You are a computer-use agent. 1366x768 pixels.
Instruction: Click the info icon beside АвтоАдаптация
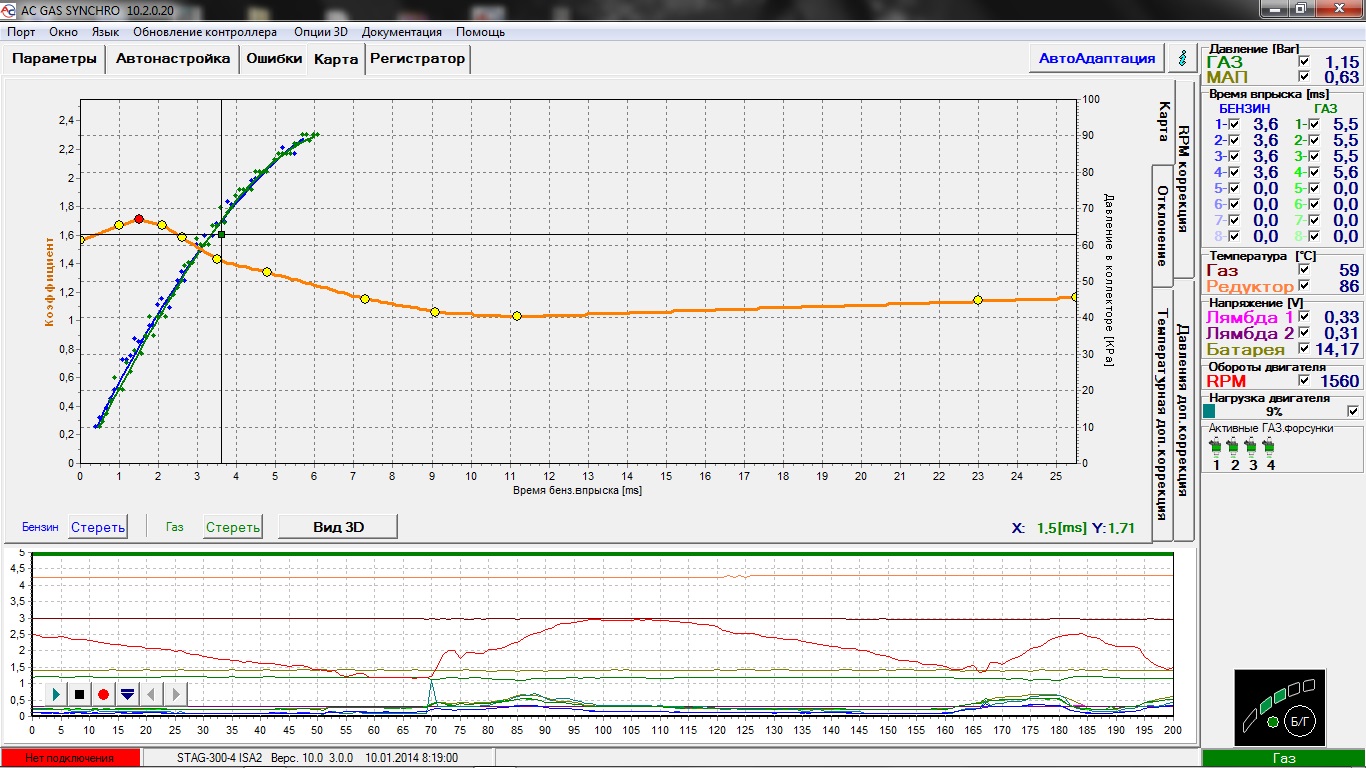coord(1184,58)
